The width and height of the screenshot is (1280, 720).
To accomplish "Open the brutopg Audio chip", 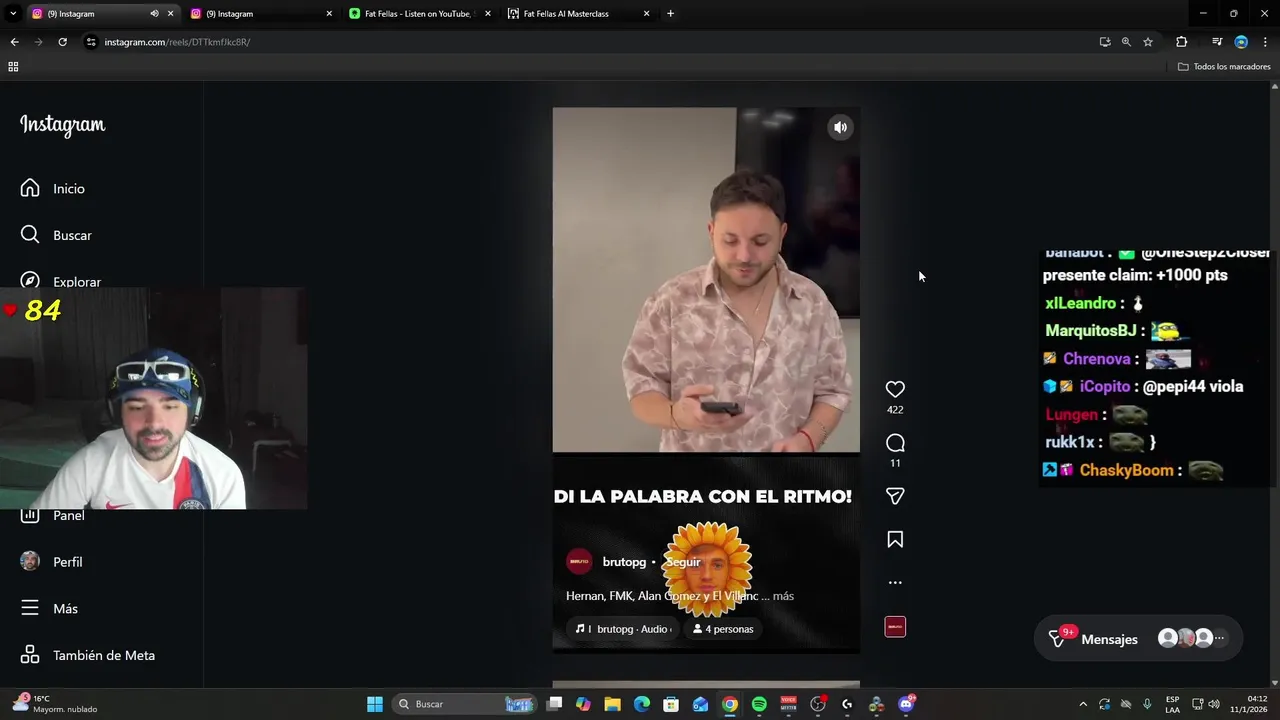I will [x=624, y=629].
